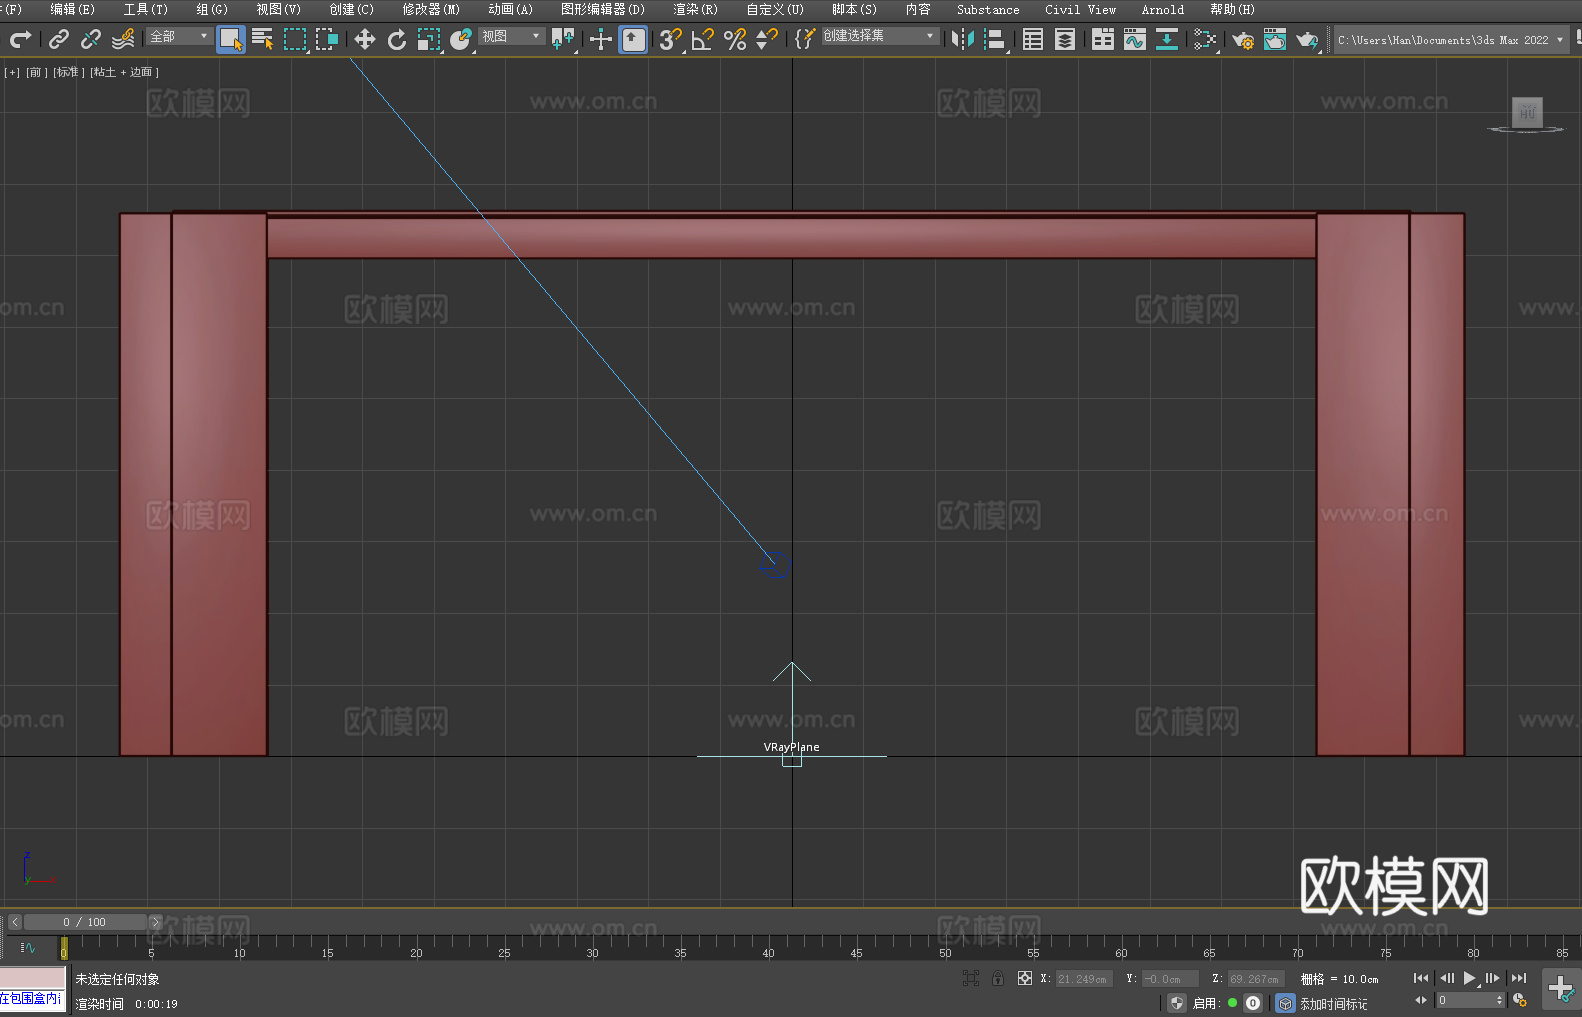Open the [粘土 + 边面] display menu
The height and width of the screenshot is (1017, 1582).
click(x=124, y=72)
